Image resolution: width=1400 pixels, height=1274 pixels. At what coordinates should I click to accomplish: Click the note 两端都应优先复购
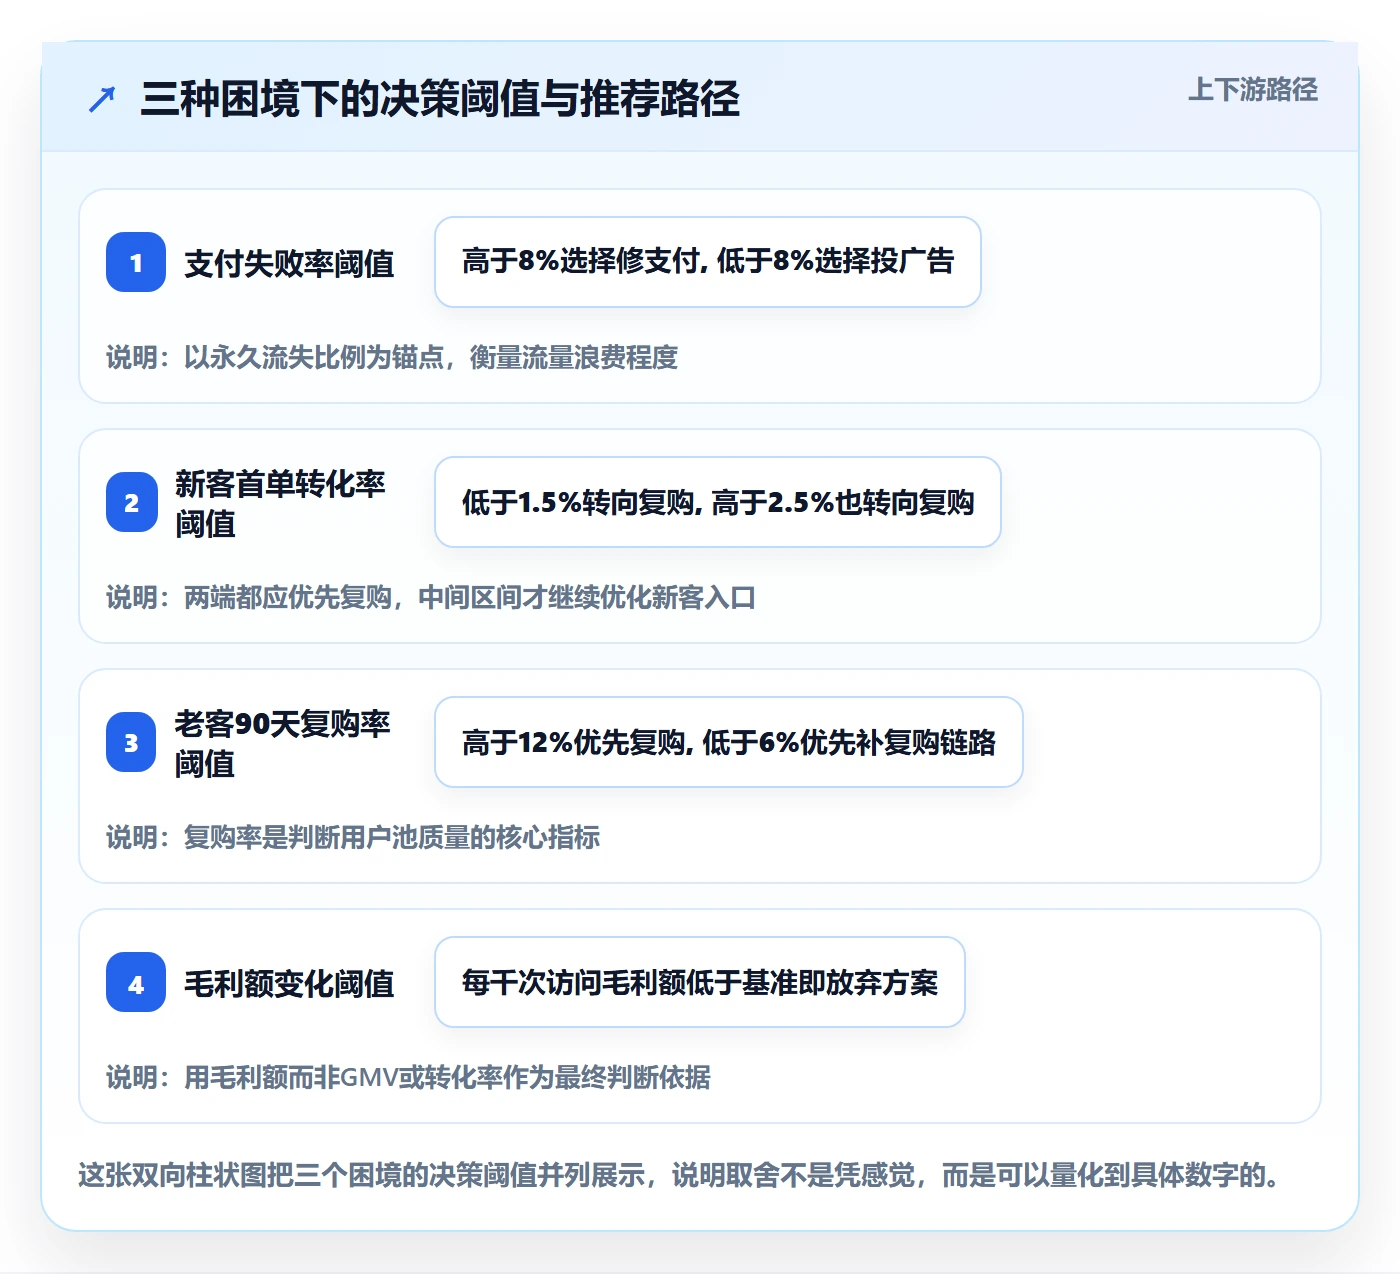coord(431,597)
